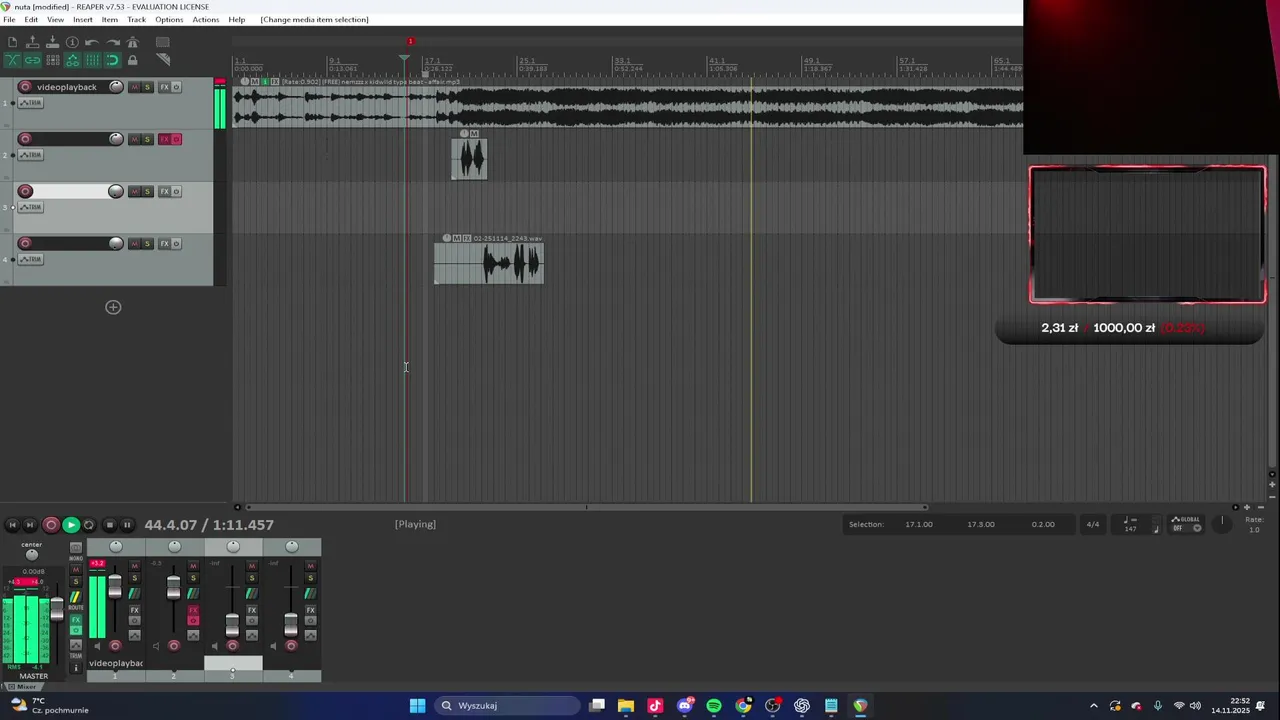Click the videoplayback volume fader in mixer
This screenshot has height=720, width=1280.
(x=115, y=586)
